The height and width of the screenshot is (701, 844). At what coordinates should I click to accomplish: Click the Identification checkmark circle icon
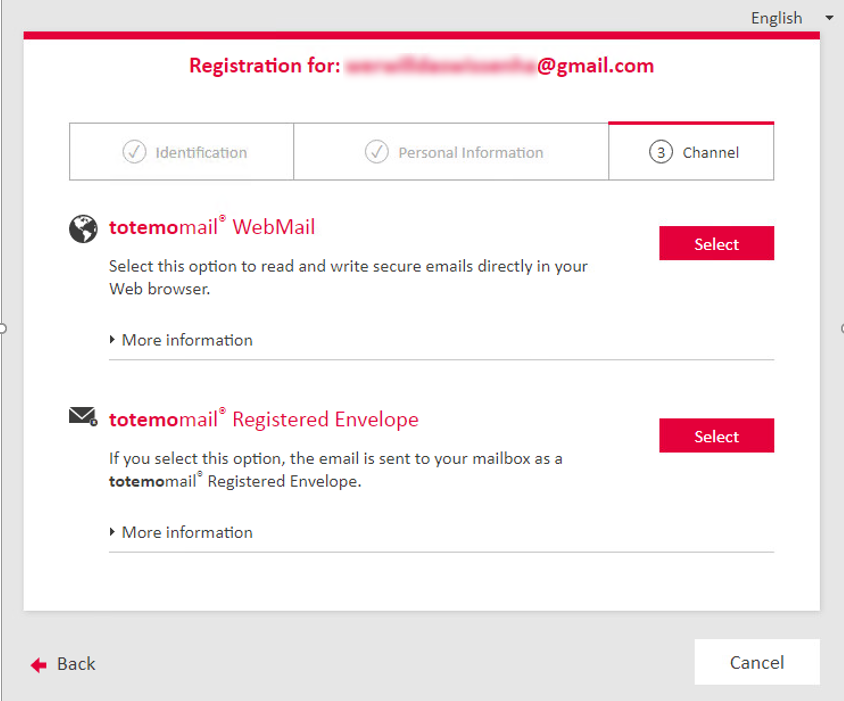(x=134, y=152)
